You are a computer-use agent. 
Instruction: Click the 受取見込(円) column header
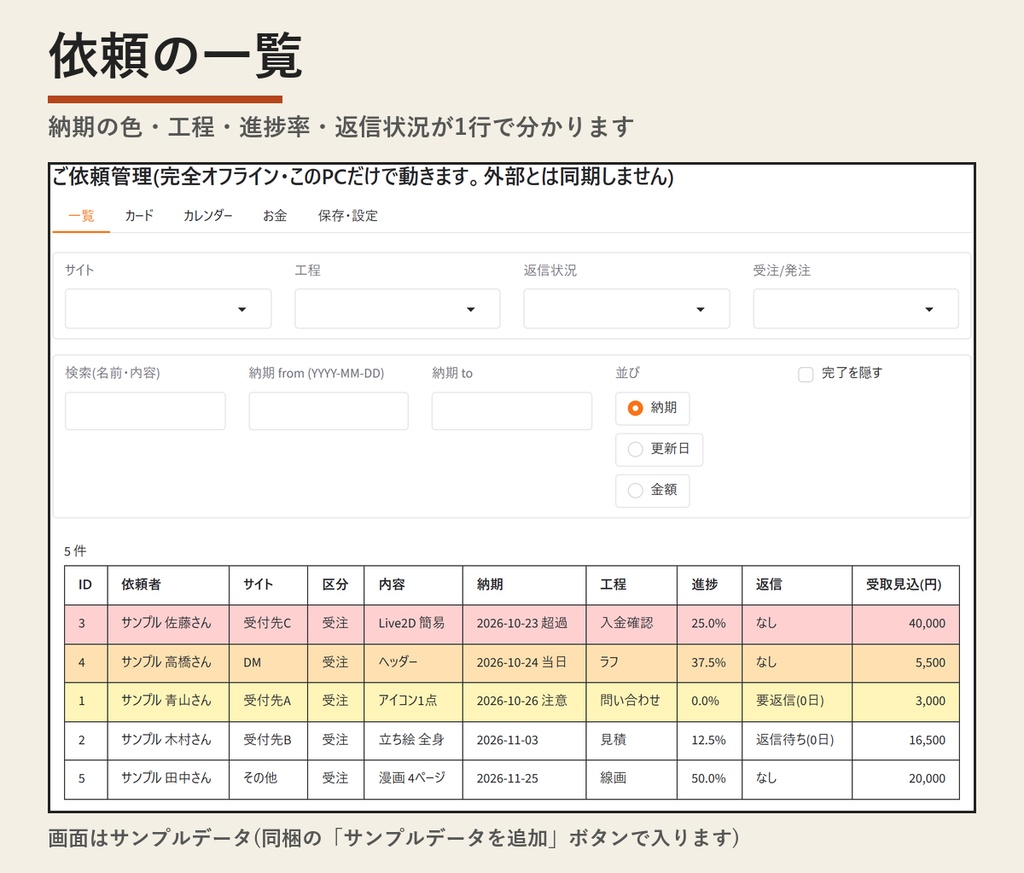tap(906, 585)
